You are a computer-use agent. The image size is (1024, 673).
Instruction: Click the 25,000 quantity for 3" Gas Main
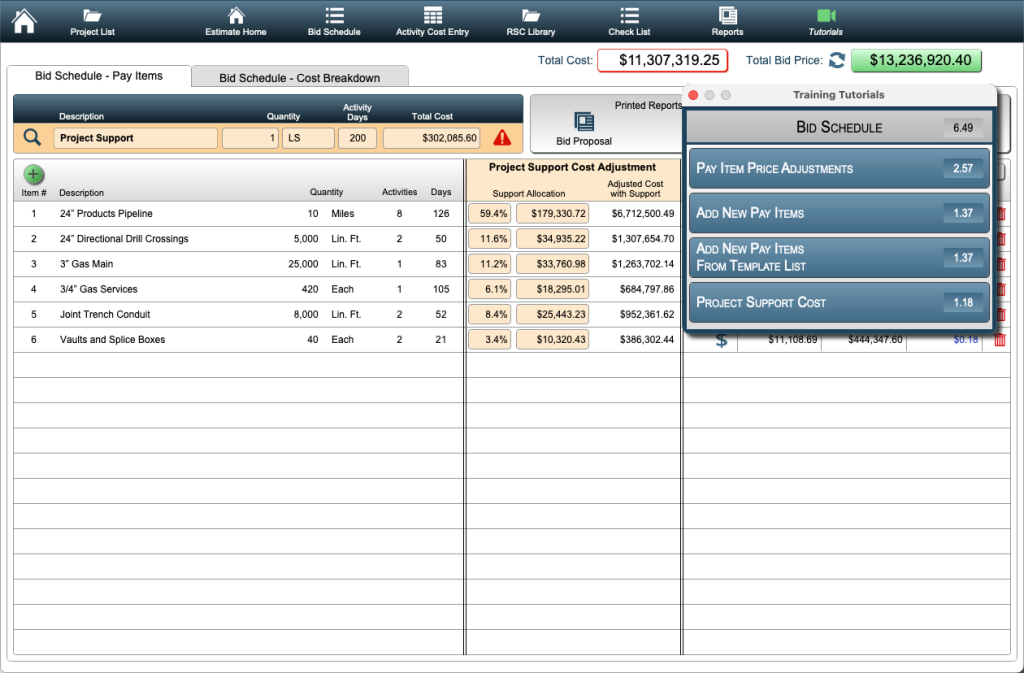(303, 264)
